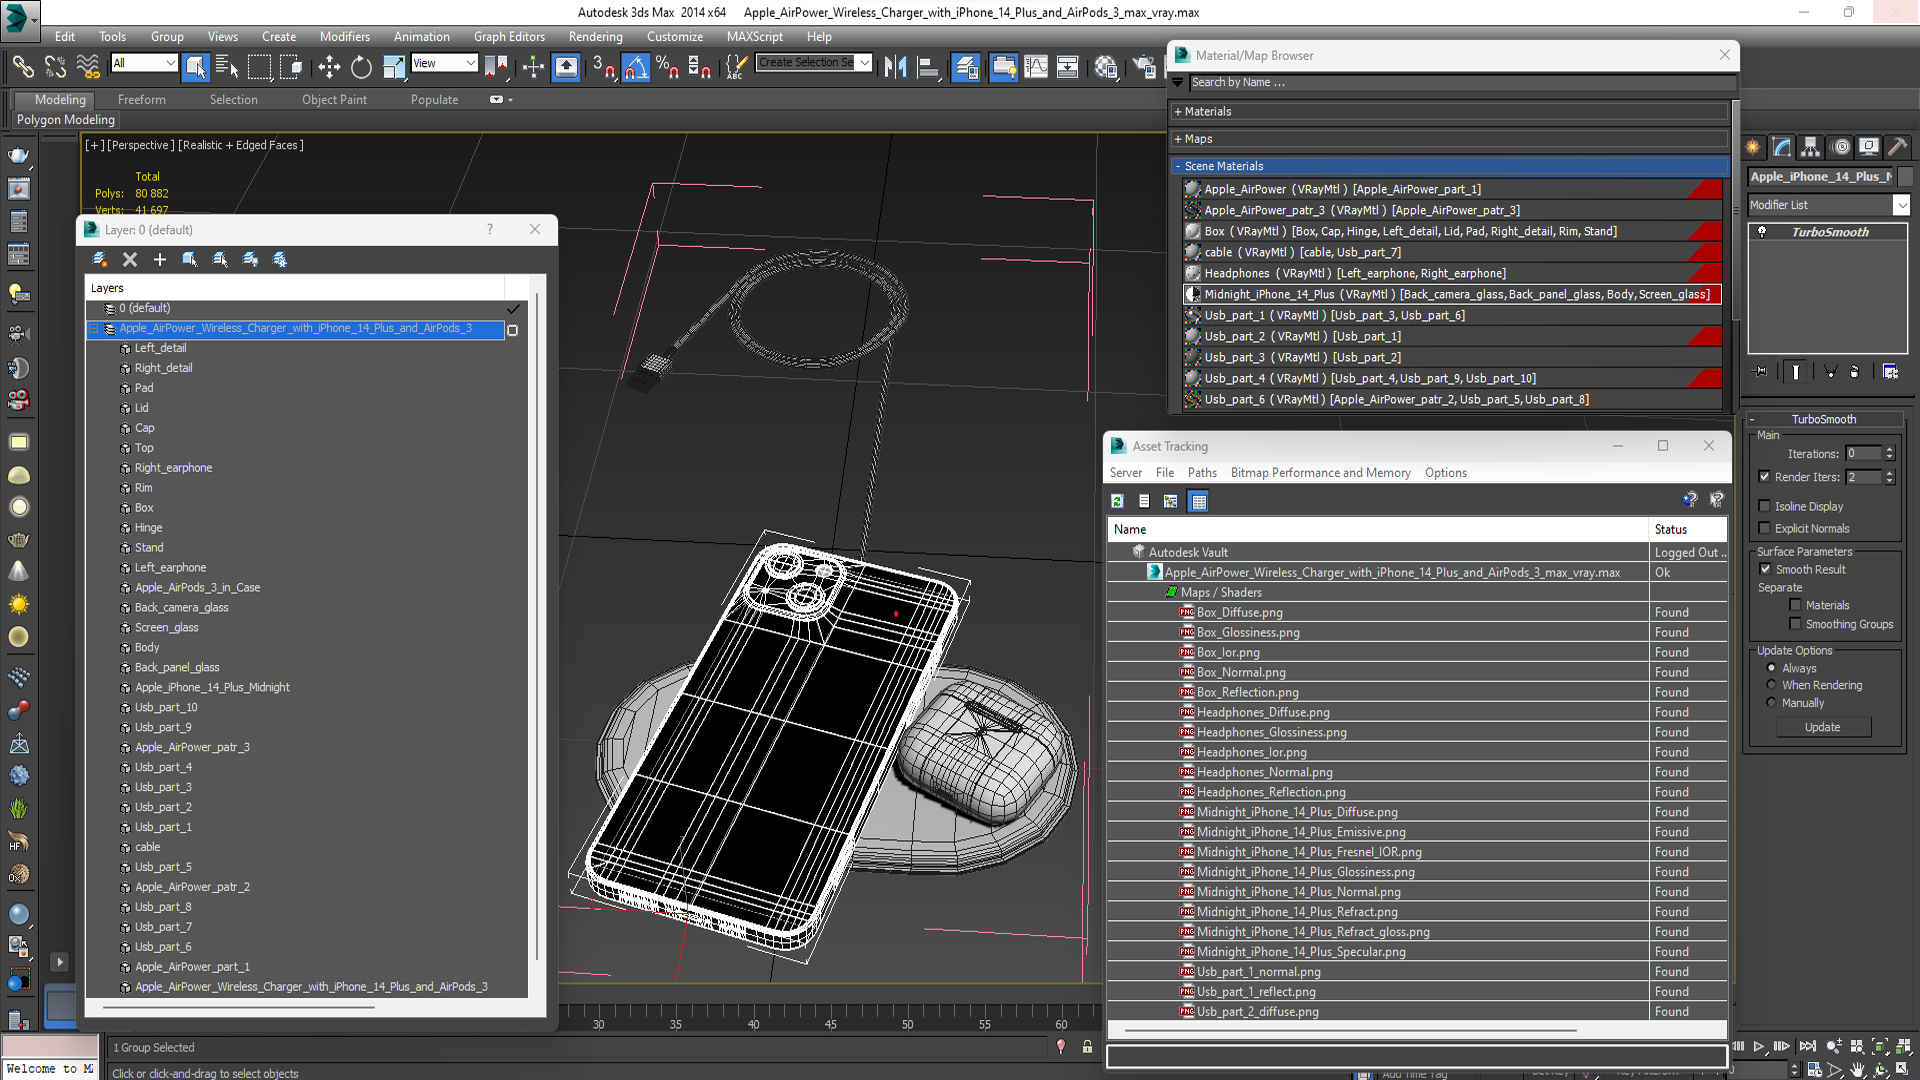Select the Manually update option
Viewport: 1920px width, 1080px height.
point(1771,703)
